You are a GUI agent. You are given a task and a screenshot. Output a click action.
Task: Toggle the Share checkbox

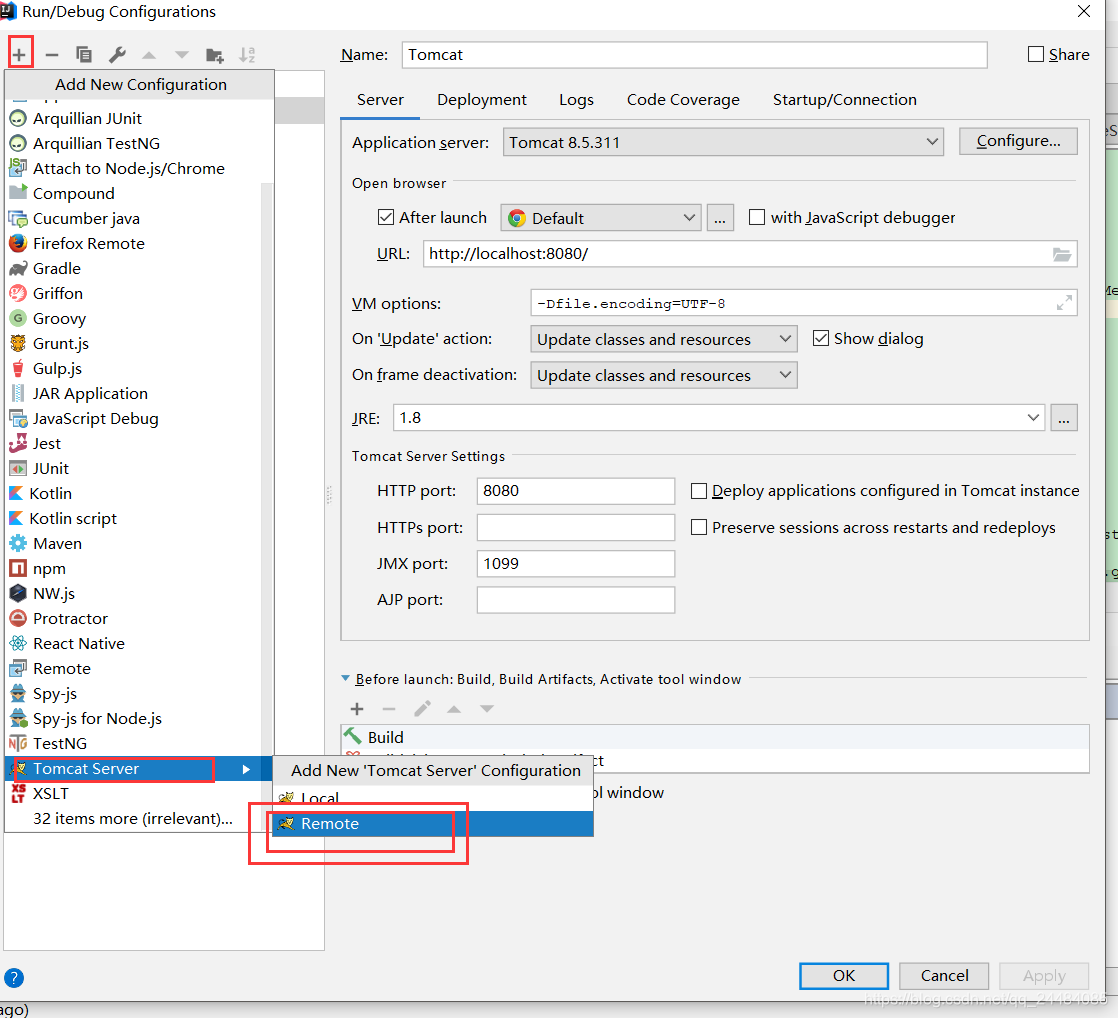tap(1035, 54)
